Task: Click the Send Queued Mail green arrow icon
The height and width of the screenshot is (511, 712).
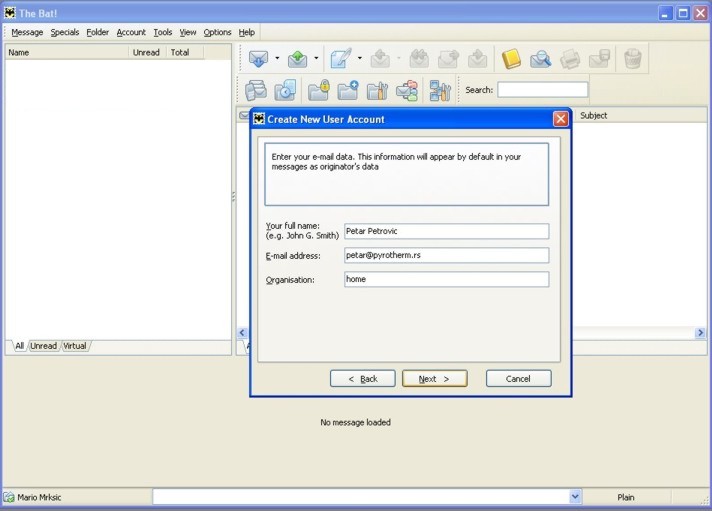Action: (297, 59)
